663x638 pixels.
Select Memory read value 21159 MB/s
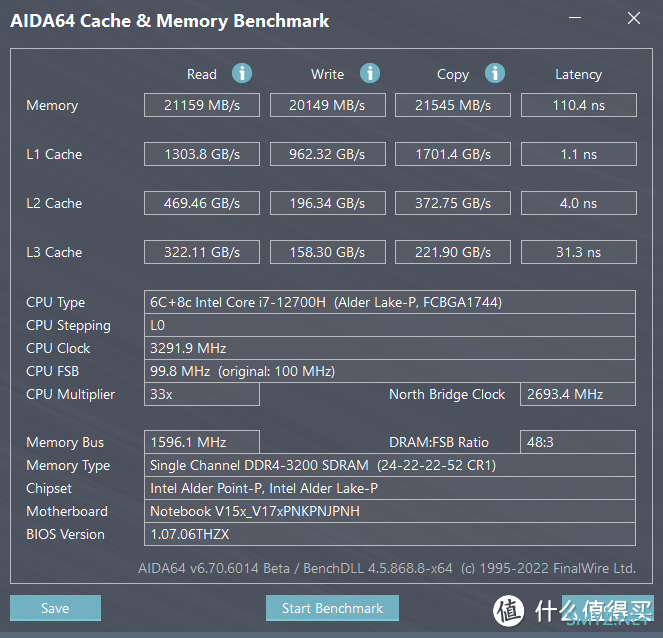coord(202,105)
